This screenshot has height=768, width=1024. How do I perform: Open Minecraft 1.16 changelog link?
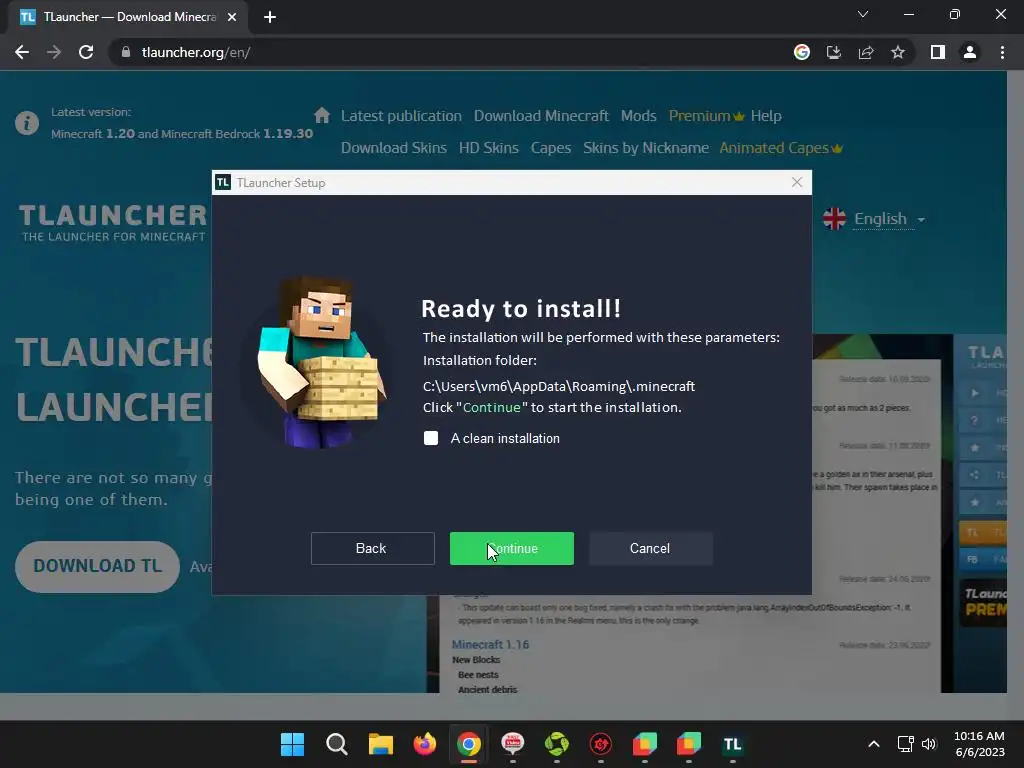[490, 644]
